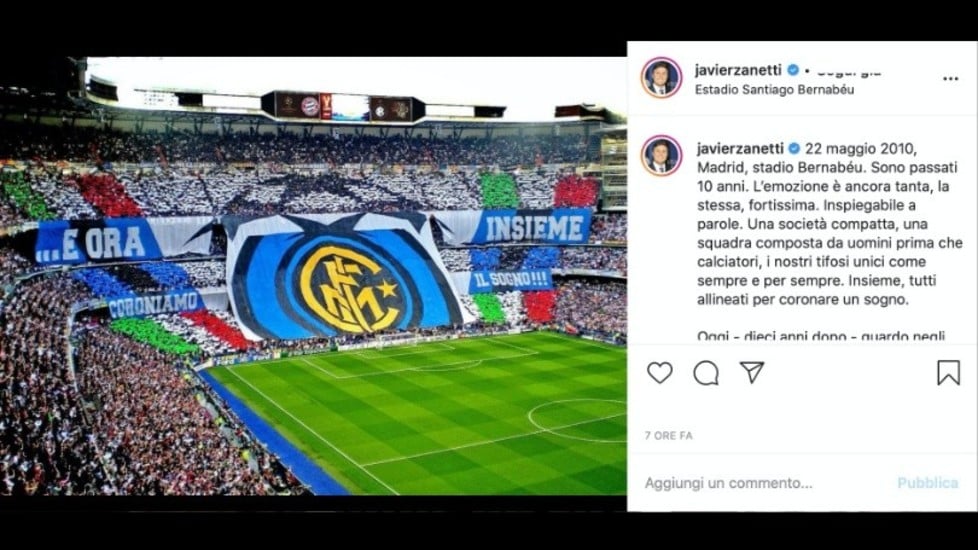Click the '...E ORA' banner in the photo
The width and height of the screenshot is (978, 550).
pos(97,242)
